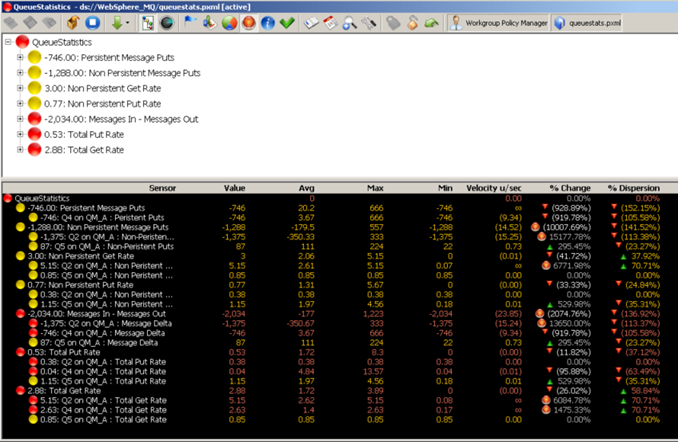
Task: Click the blue flag toolbar icon
Action: click(x=190, y=22)
